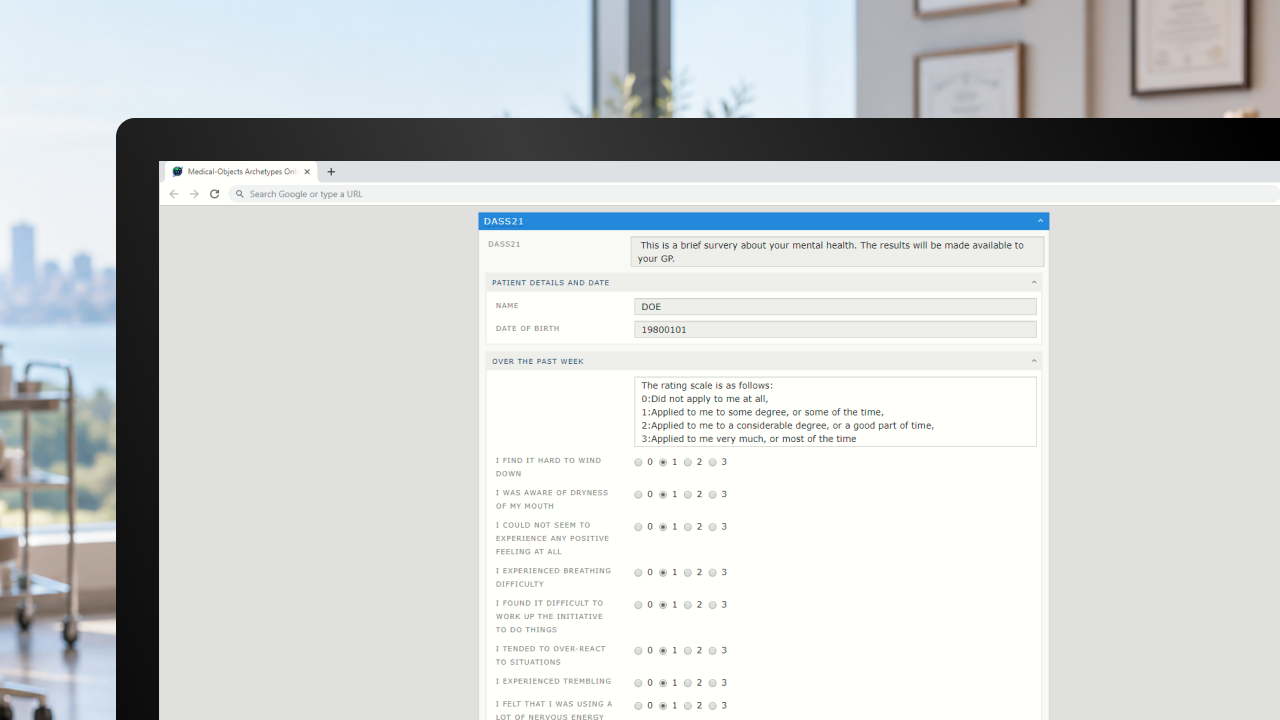Click the Date of Birth field
This screenshot has height=720, width=1280.
[x=835, y=329]
